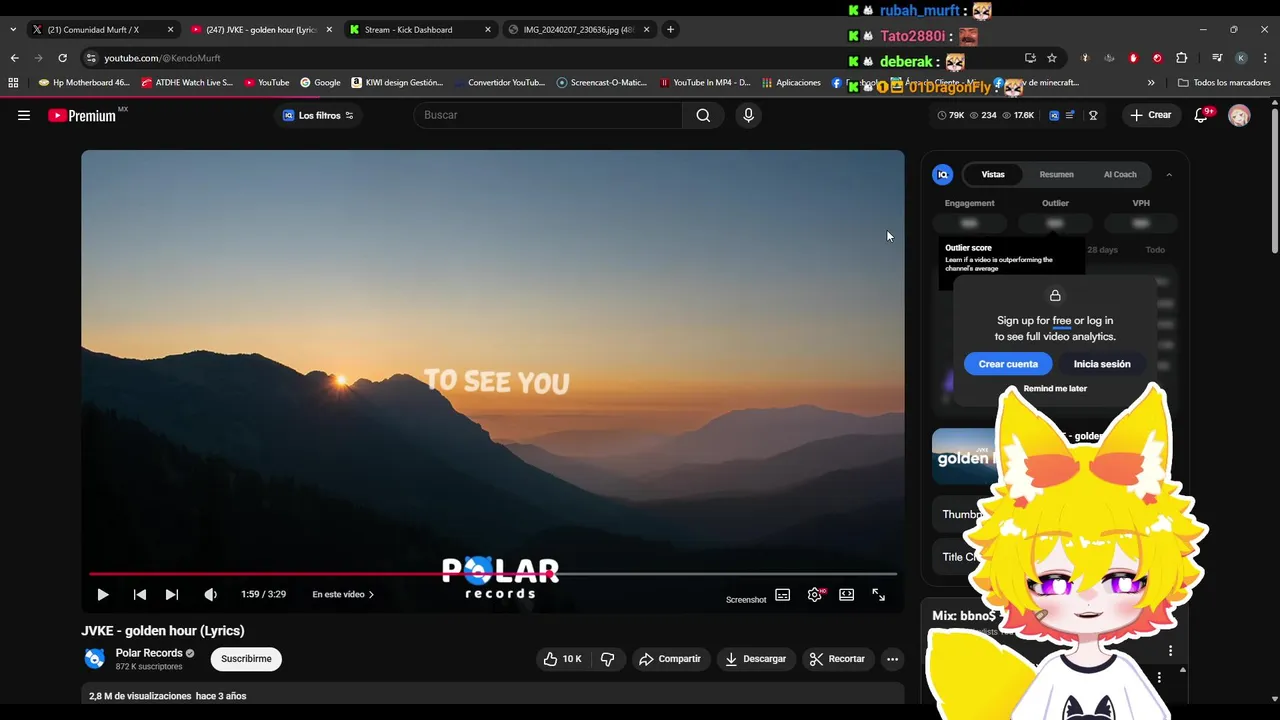The image size is (1280, 720).
Task: Click Crear cuenta button
Action: pos(1008,364)
